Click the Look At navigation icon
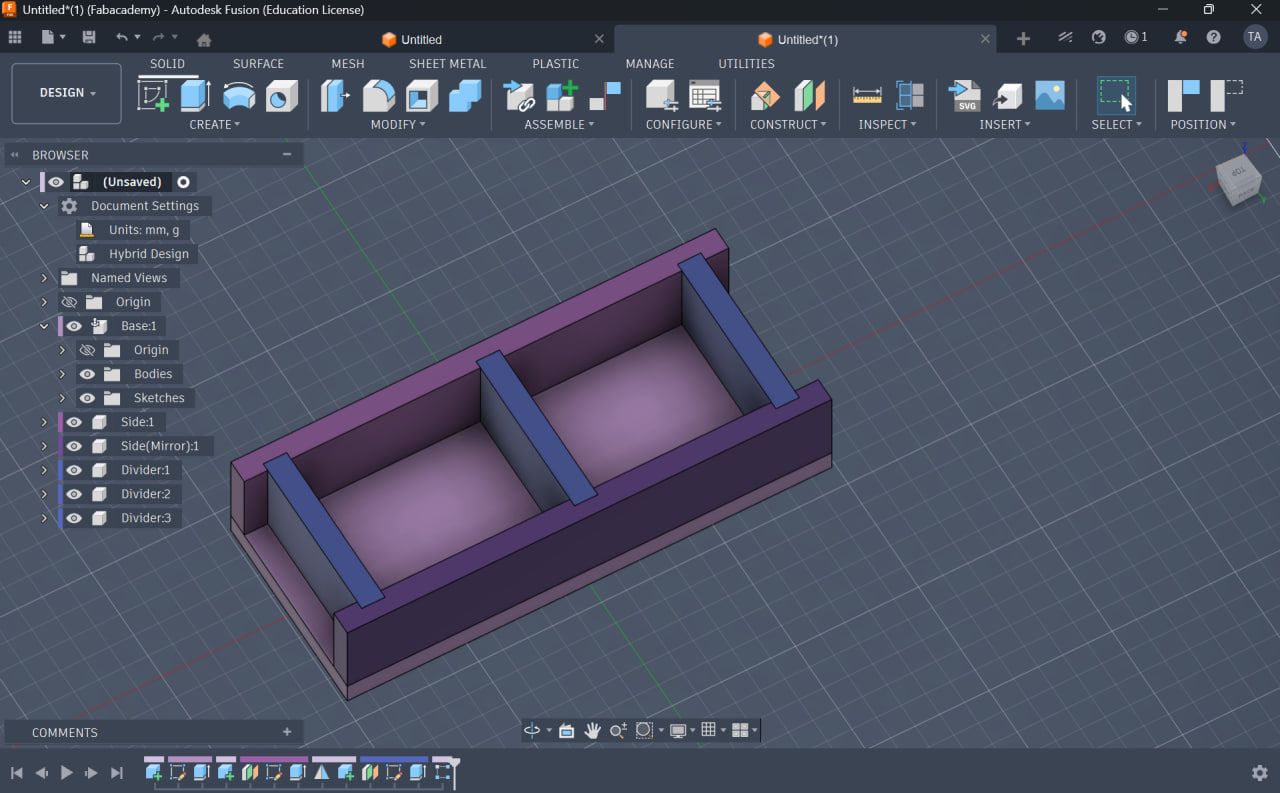 point(566,730)
